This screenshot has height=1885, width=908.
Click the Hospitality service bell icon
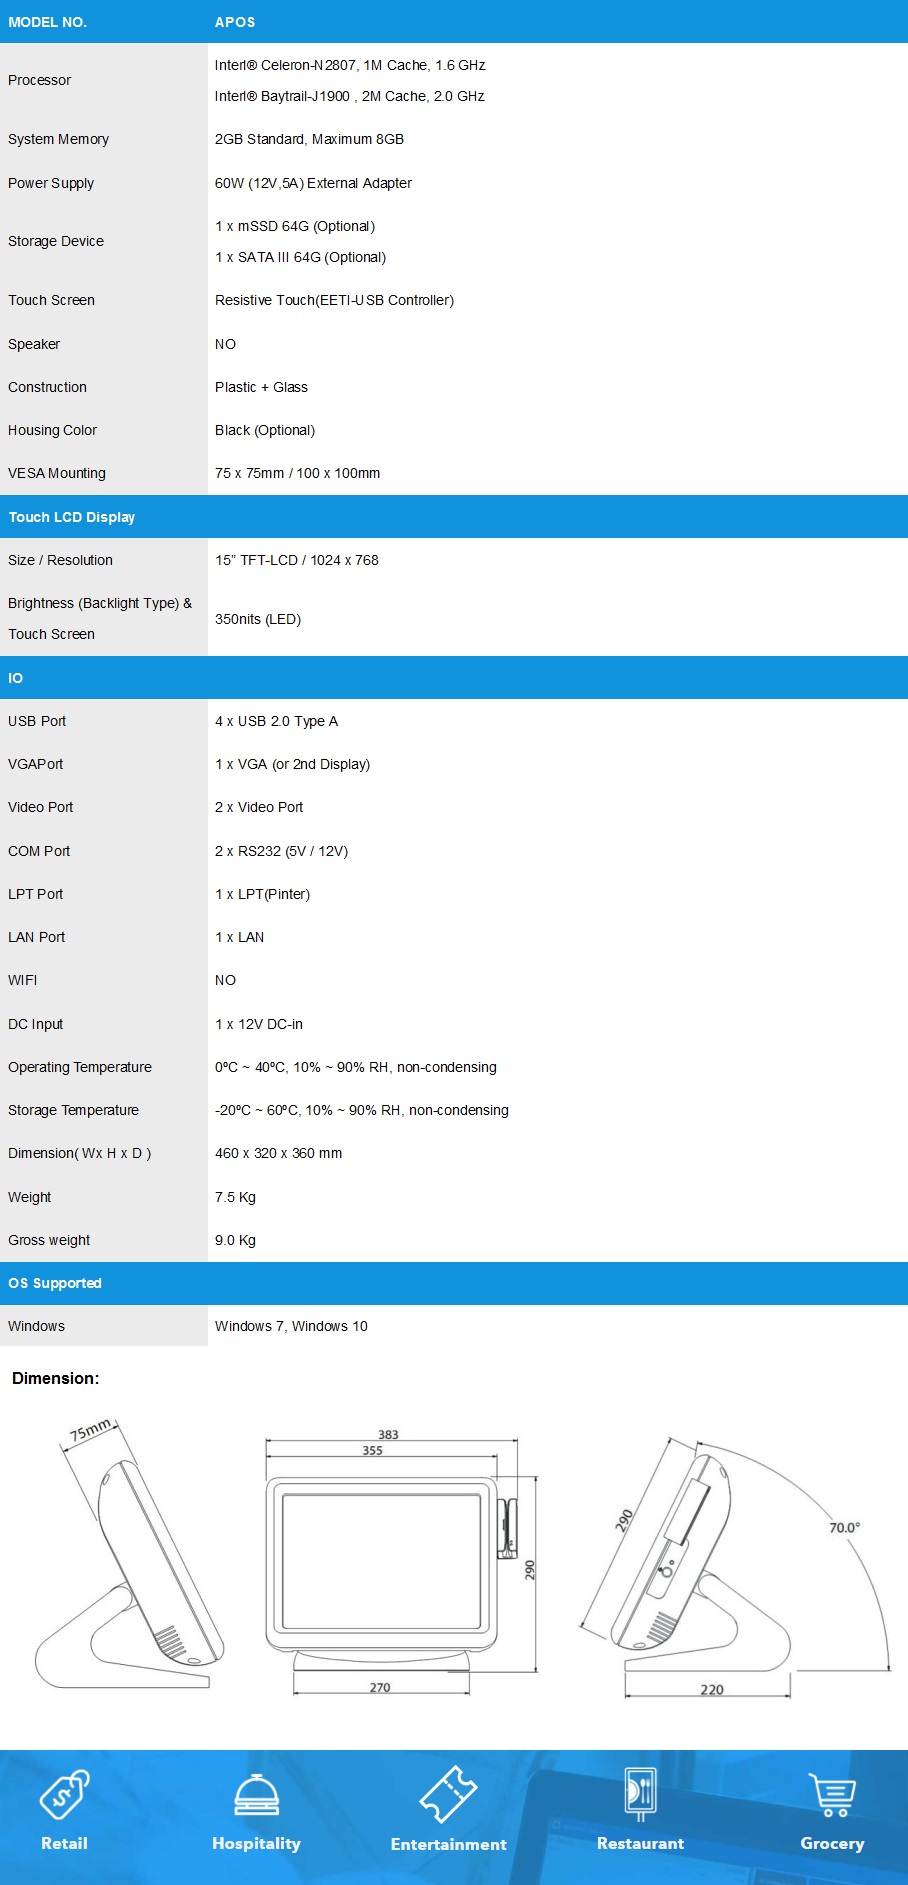click(x=256, y=1795)
